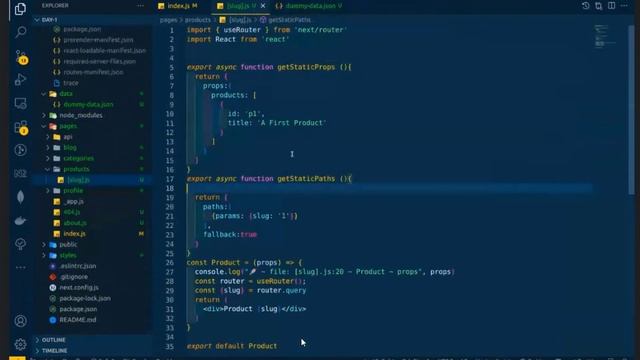Click 'export default Product' code line
The width and height of the screenshot is (640, 360).
point(231,346)
